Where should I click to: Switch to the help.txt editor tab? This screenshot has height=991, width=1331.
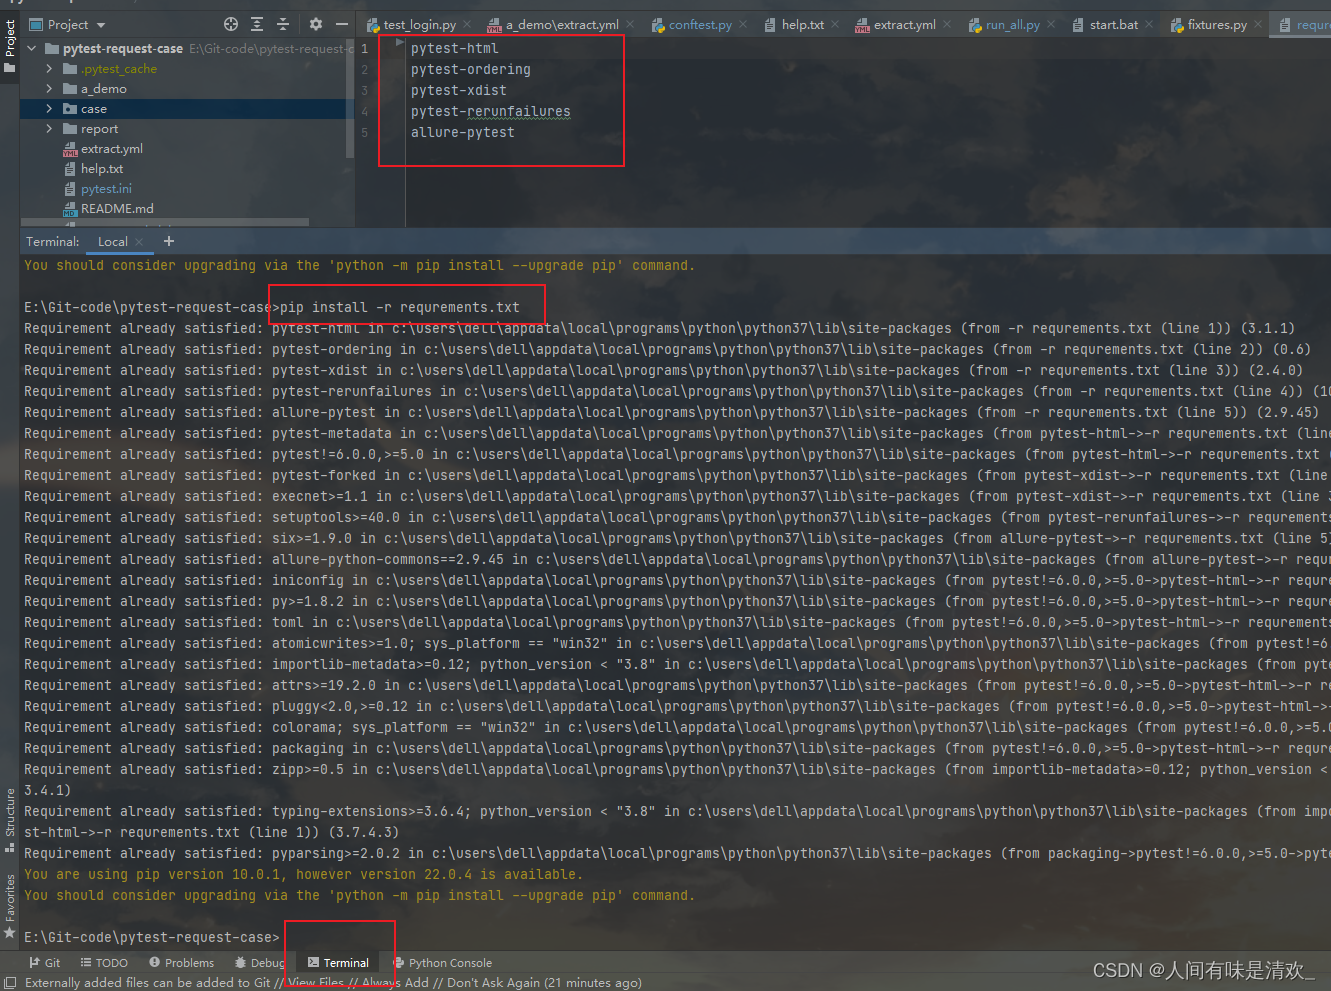(x=802, y=25)
